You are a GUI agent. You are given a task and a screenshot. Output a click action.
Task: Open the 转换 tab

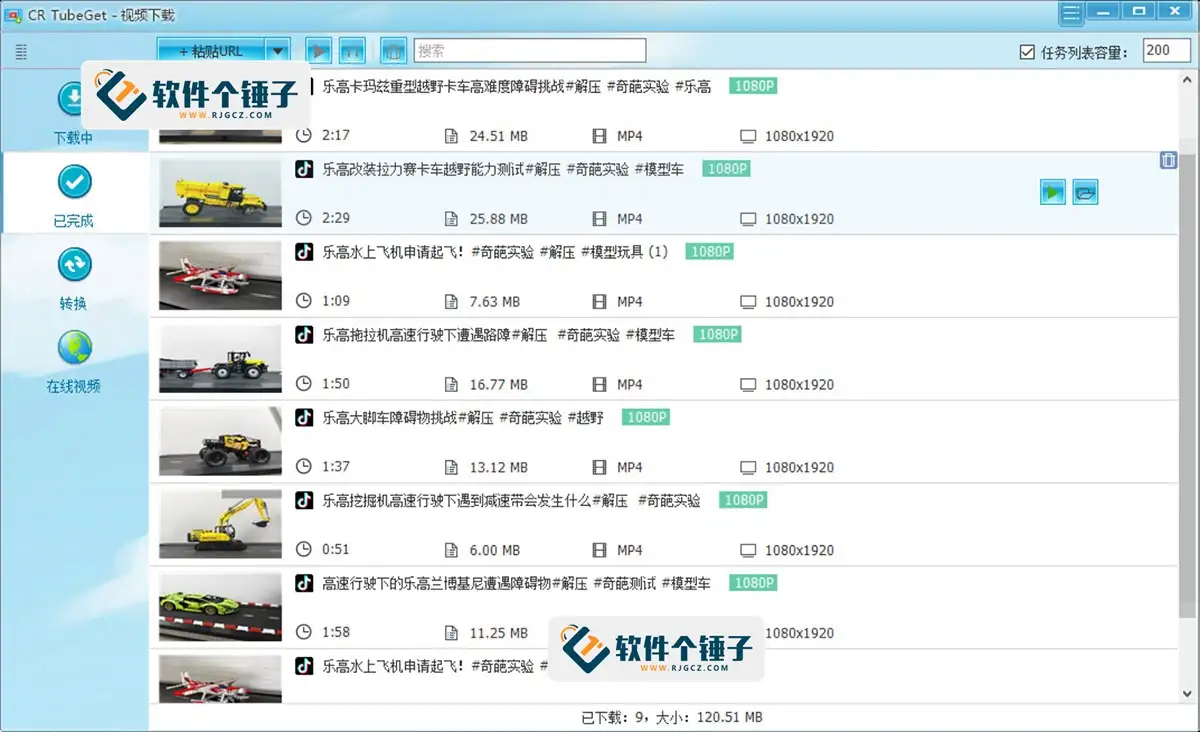point(74,277)
